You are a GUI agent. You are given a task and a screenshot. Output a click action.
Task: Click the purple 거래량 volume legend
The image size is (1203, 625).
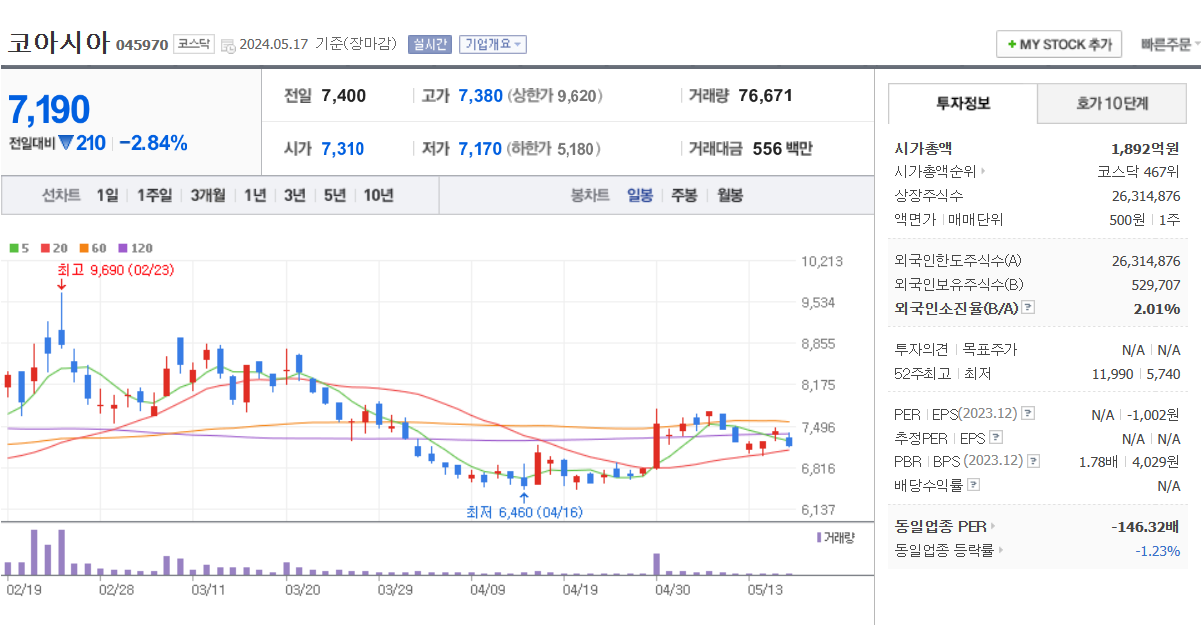pyautogui.click(x=835, y=537)
